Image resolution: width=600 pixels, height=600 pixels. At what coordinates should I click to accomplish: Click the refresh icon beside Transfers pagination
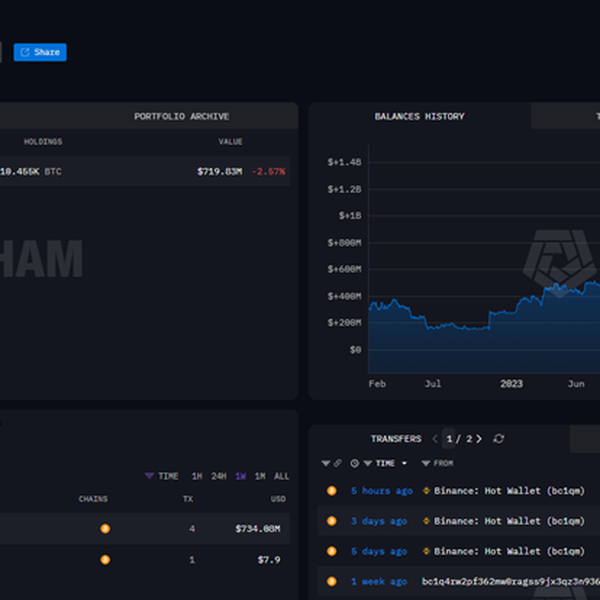[x=499, y=439]
